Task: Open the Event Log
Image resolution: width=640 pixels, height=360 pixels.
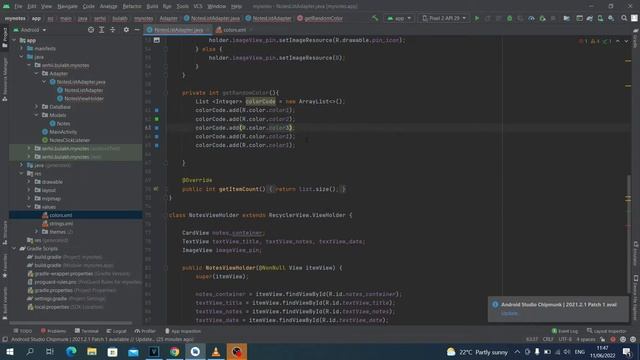Action: 565,331
